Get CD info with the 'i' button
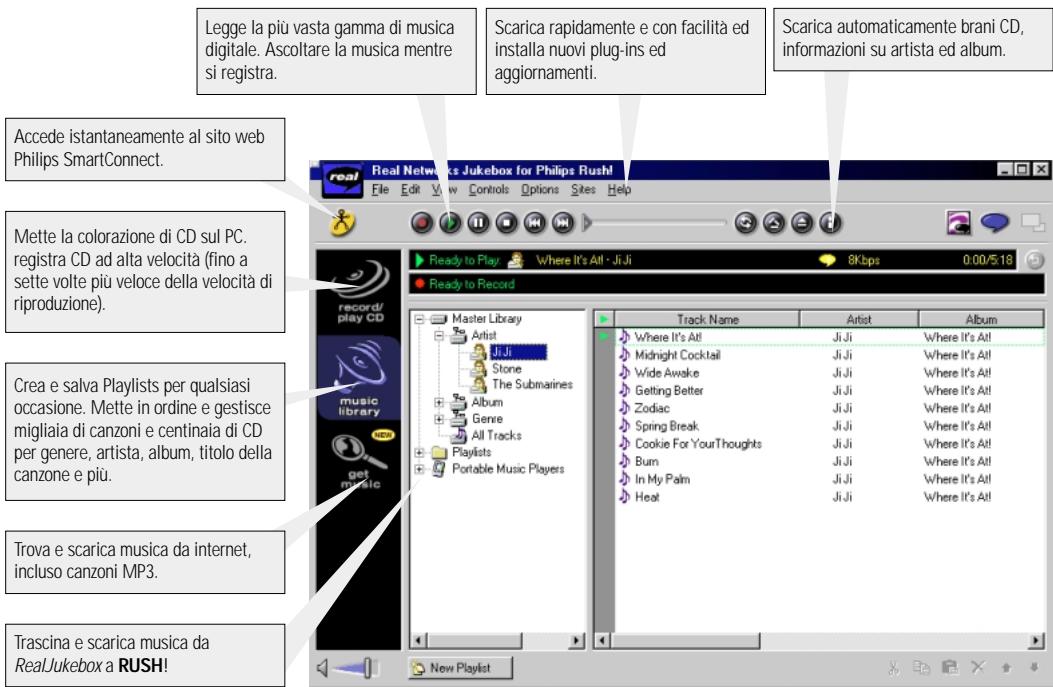The height and width of the screenshot is (687, 1053). 830,222
